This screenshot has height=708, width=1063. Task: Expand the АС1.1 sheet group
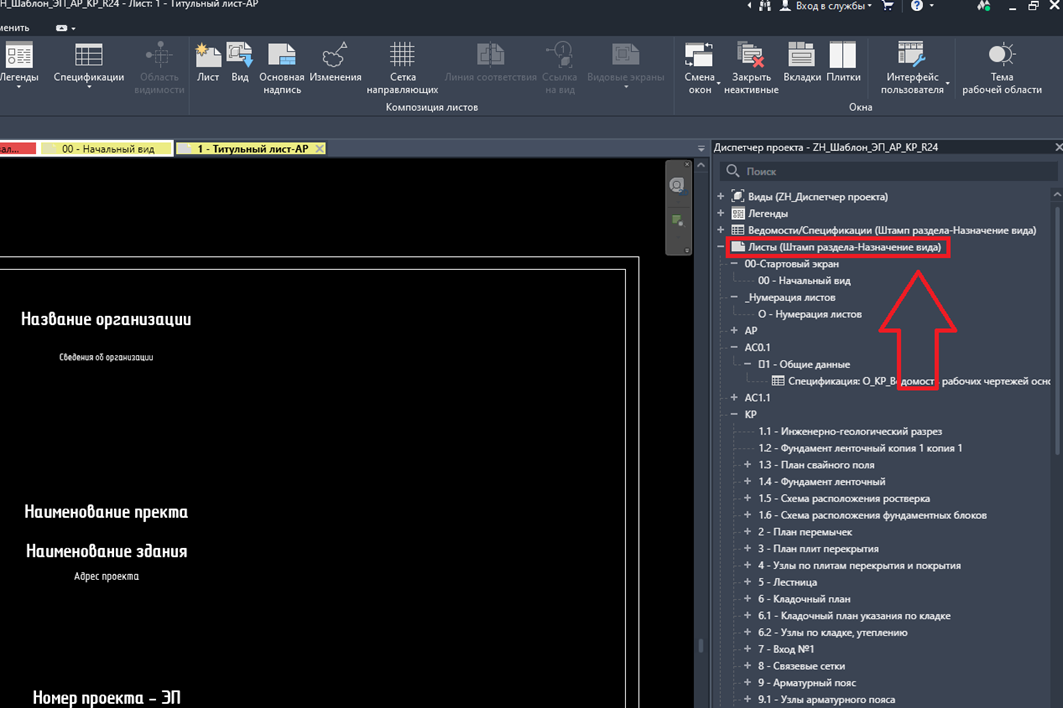[734, 397]
